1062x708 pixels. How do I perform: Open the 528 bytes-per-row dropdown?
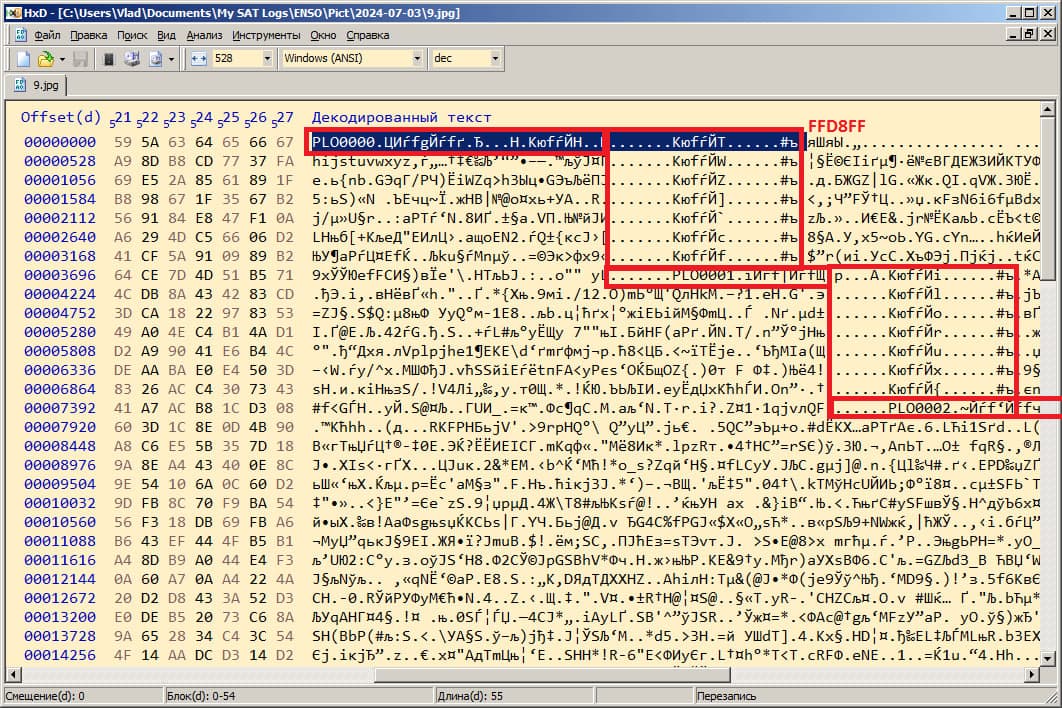pyautogui.click(x=267, y=59)
